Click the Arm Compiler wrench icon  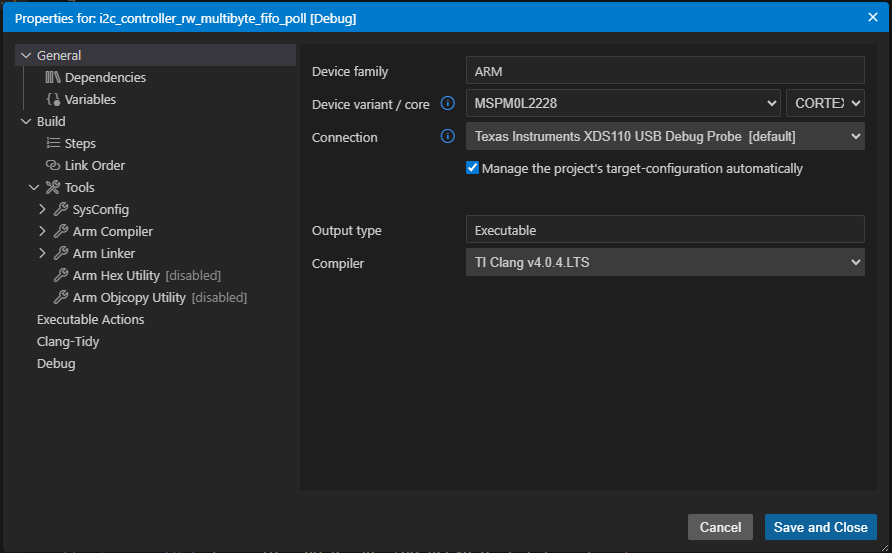61,232
